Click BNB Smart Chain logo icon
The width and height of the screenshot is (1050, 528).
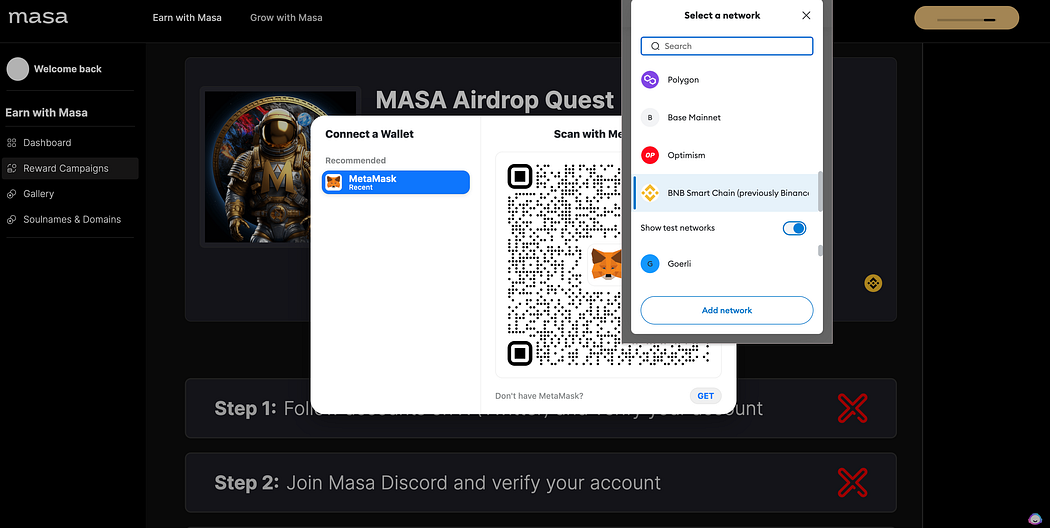(x=650, y=193)
